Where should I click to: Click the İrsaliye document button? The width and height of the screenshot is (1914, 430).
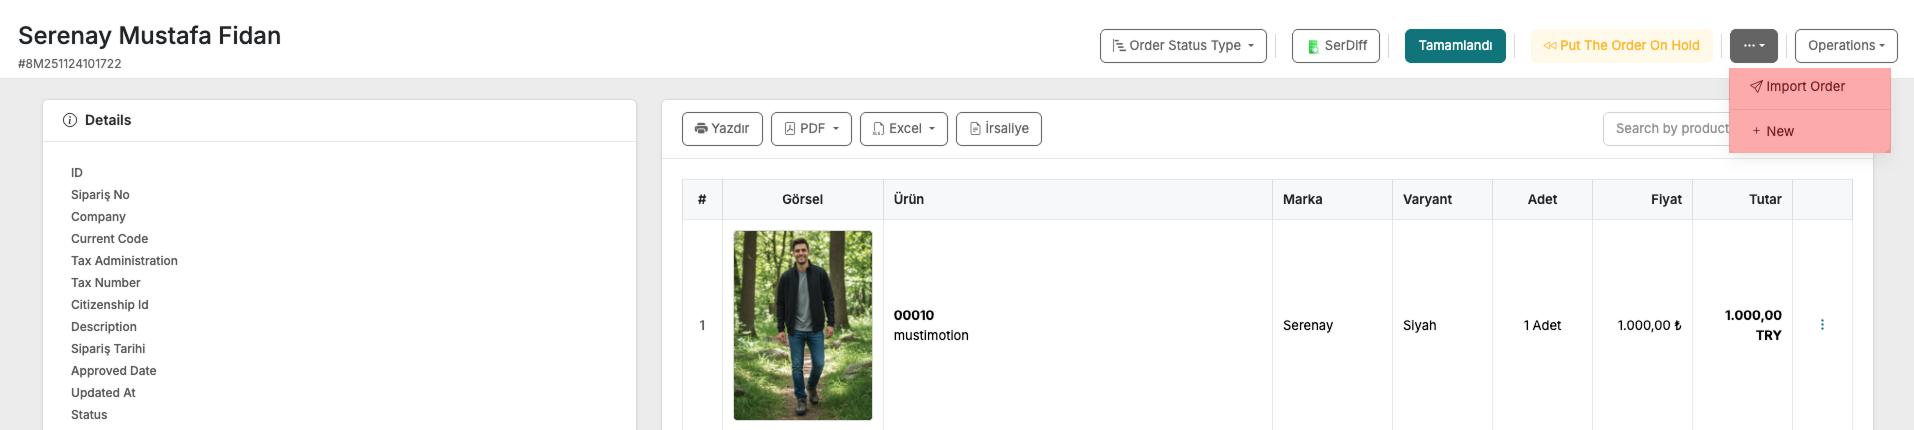[998, 129]
